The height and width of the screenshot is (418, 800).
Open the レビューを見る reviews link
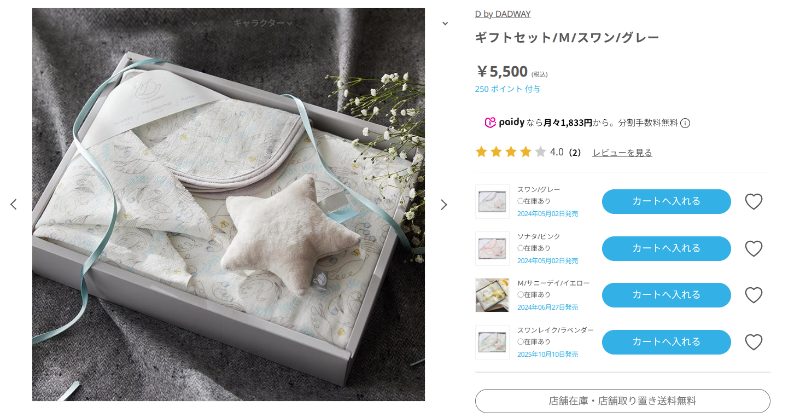pos(622,153)
